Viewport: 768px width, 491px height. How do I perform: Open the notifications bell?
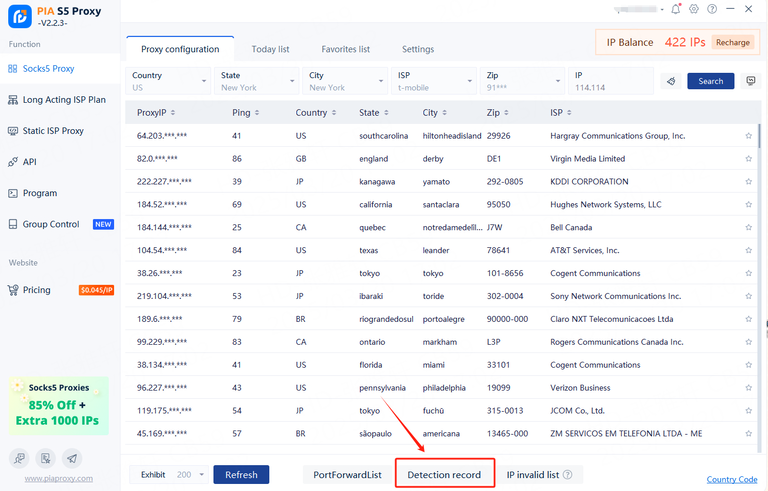(x=676, y=10)
